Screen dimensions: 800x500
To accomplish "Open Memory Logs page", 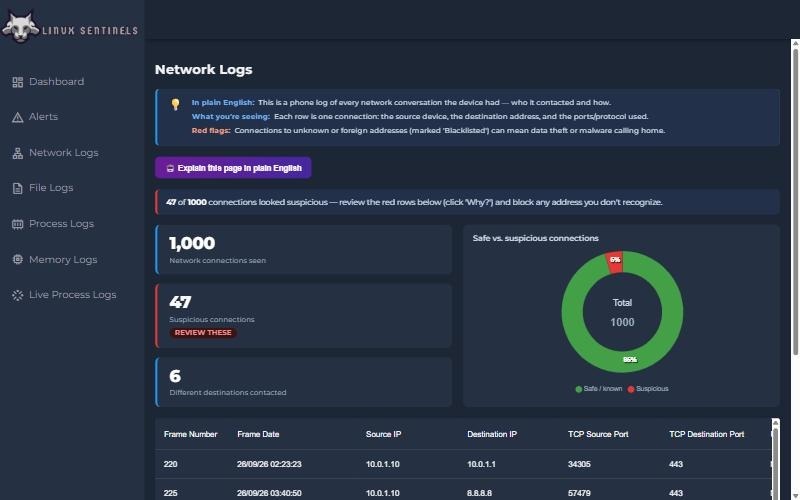I will (63, 259).
